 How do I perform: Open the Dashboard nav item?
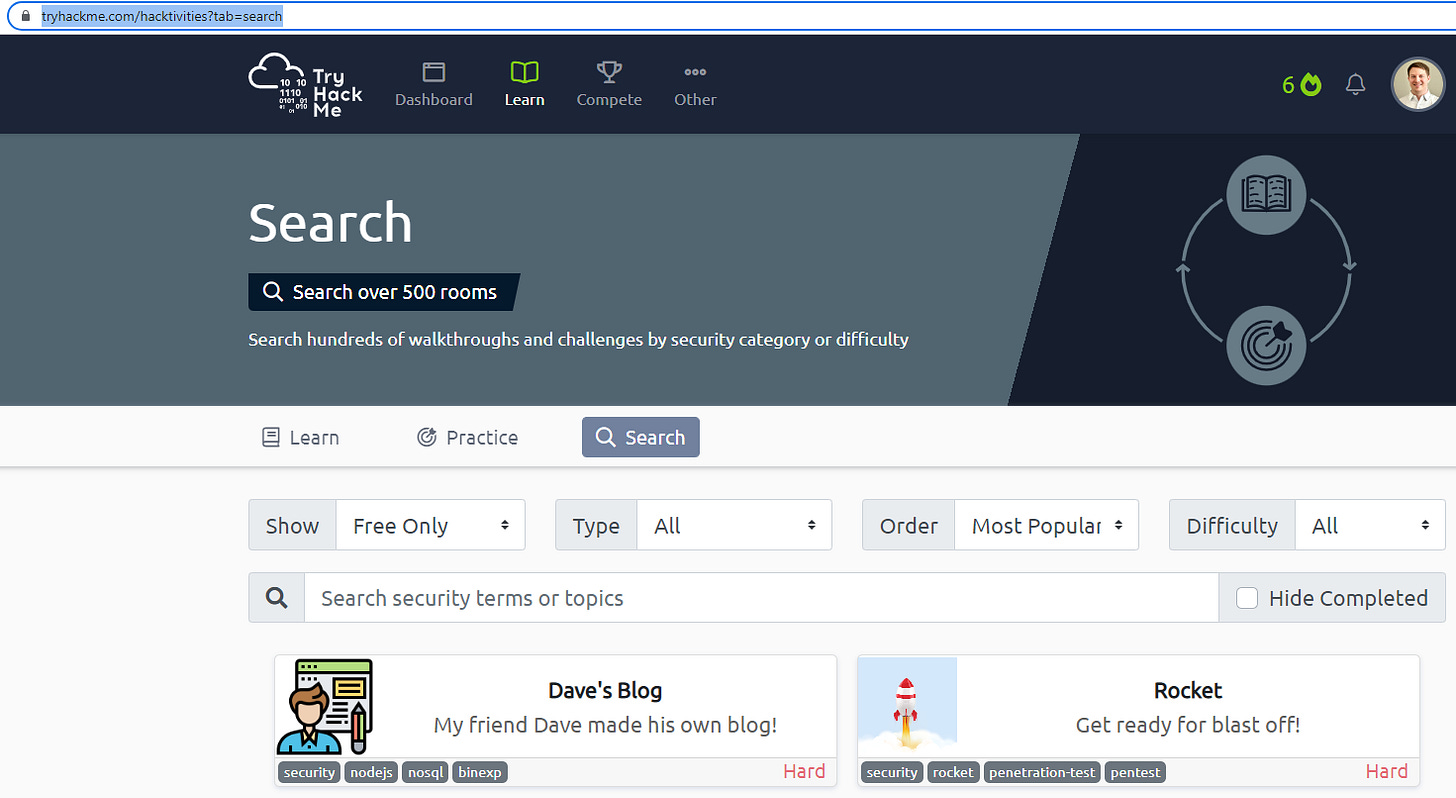(x=434, y=85)
